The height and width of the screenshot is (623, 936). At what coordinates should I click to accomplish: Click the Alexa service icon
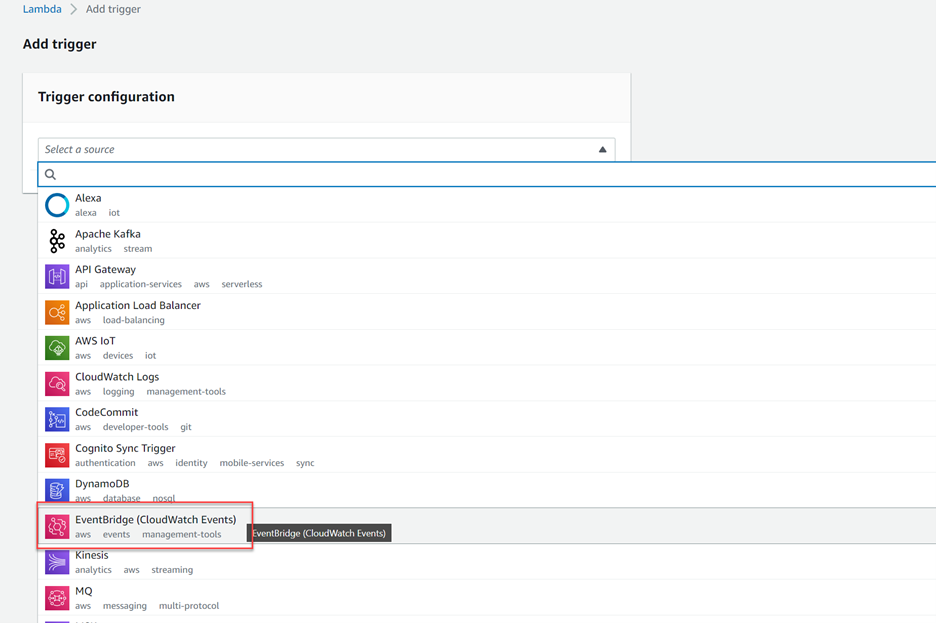click(57, 204)
